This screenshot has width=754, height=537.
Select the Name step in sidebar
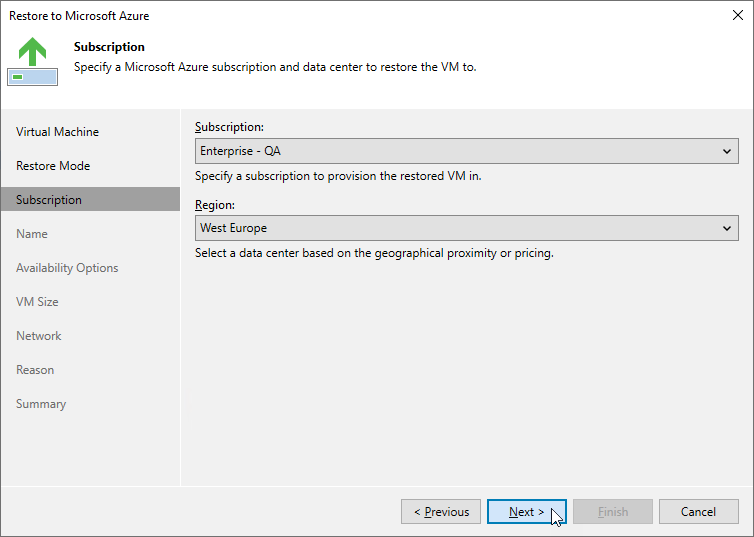tap(32, 234)
